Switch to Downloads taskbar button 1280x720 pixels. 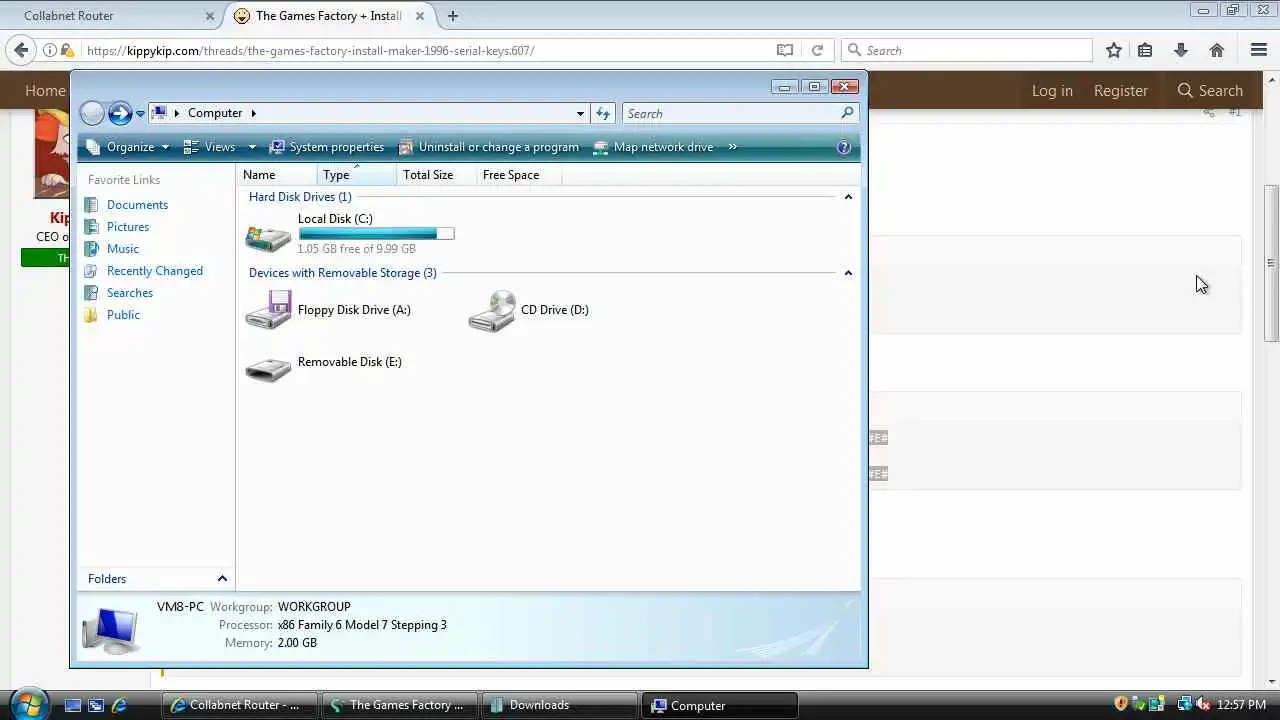point(558,705)
